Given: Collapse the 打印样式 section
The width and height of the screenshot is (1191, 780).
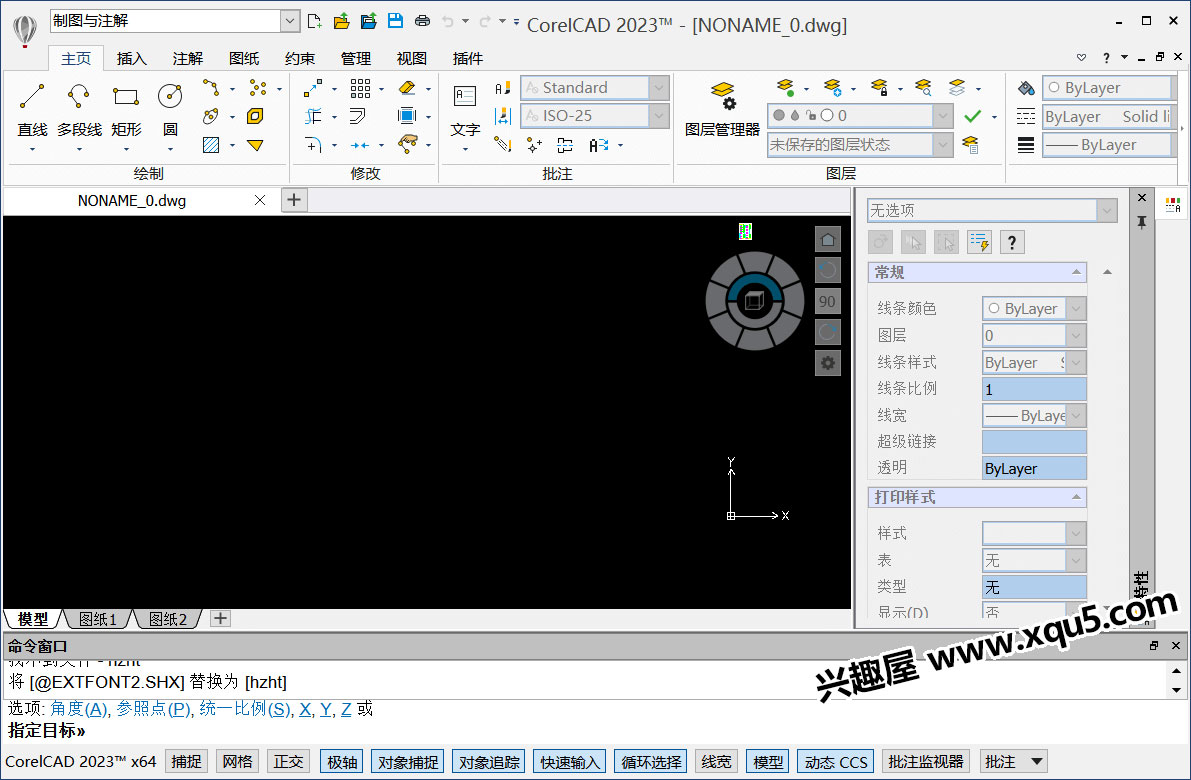Looking at the screenshot, I should [1076, 497].
